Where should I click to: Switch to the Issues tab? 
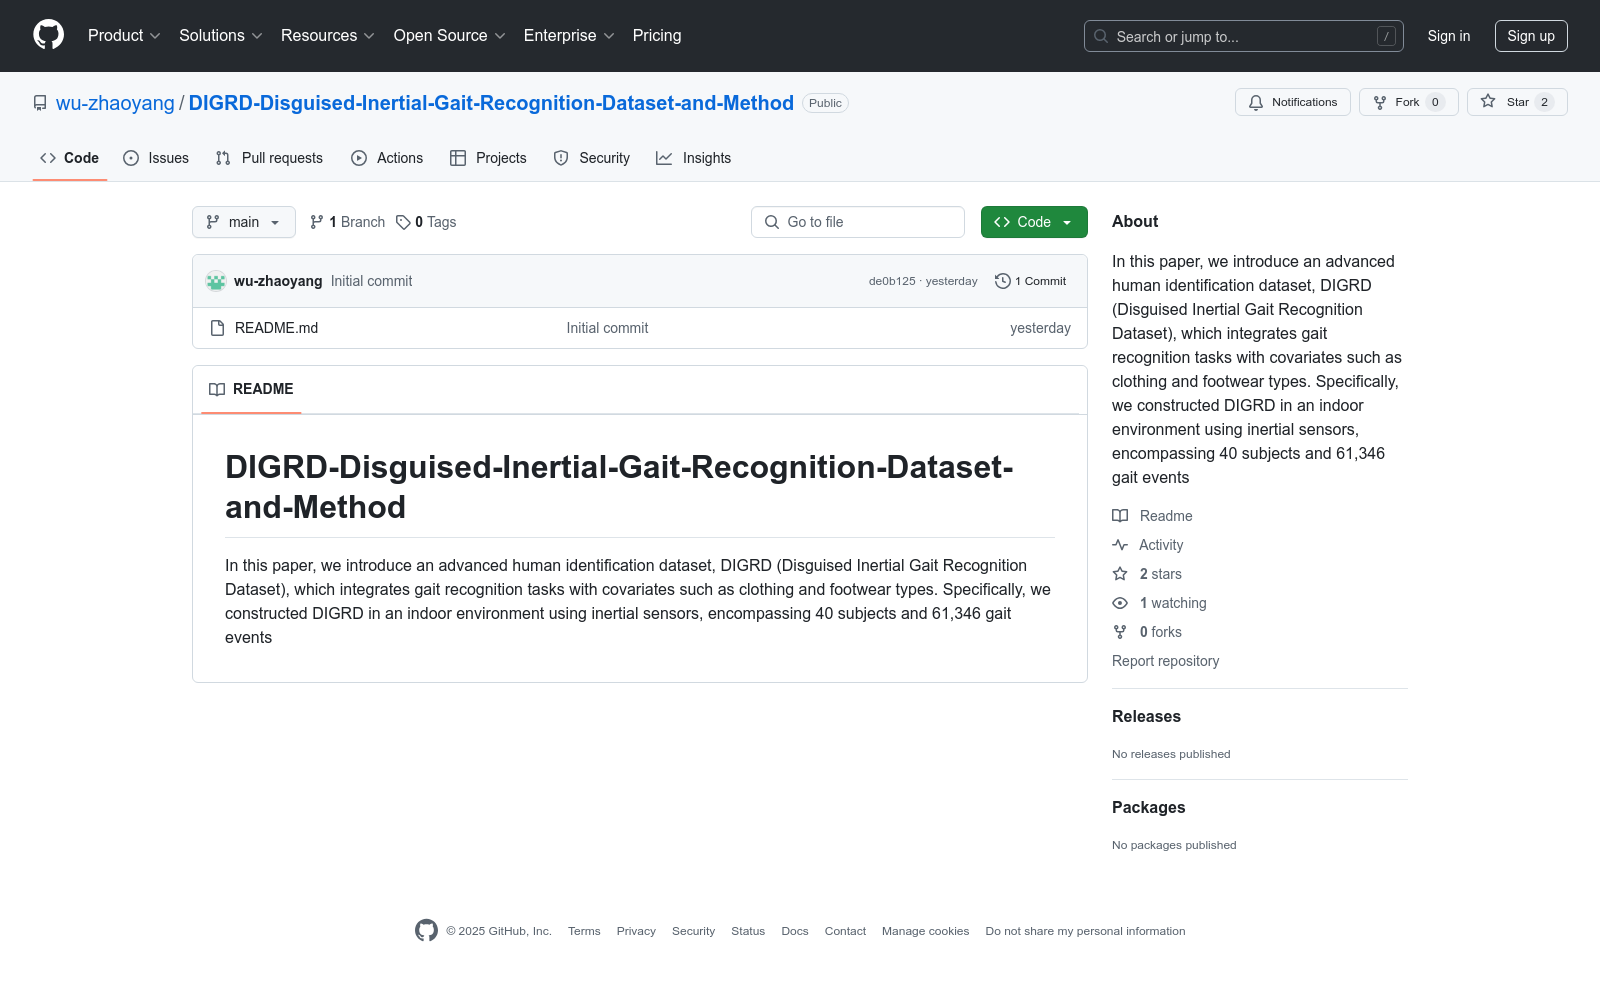[156, 158]
